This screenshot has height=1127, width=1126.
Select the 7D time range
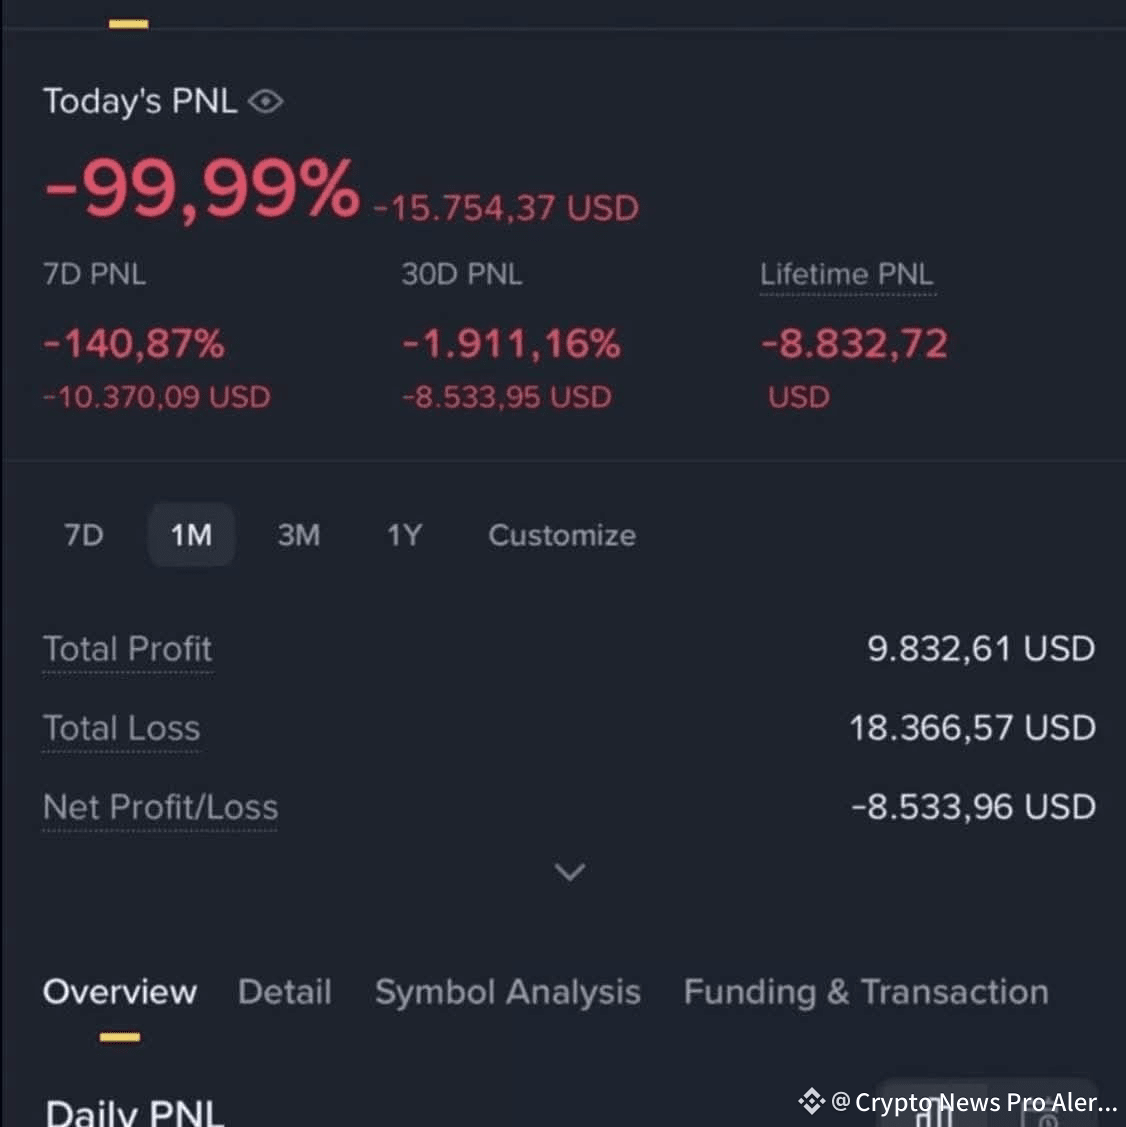click(83, 535)
